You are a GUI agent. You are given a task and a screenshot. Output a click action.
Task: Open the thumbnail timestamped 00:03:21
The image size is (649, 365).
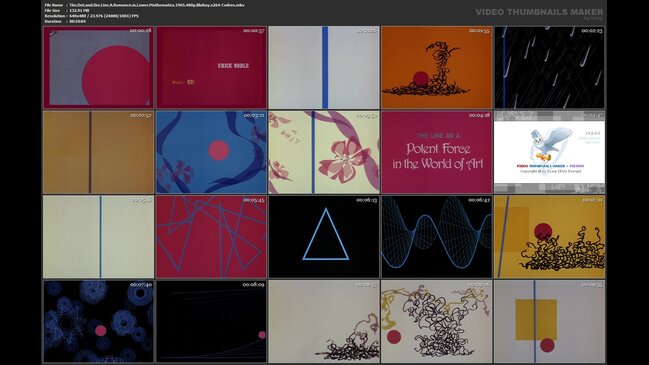[211, 152]
